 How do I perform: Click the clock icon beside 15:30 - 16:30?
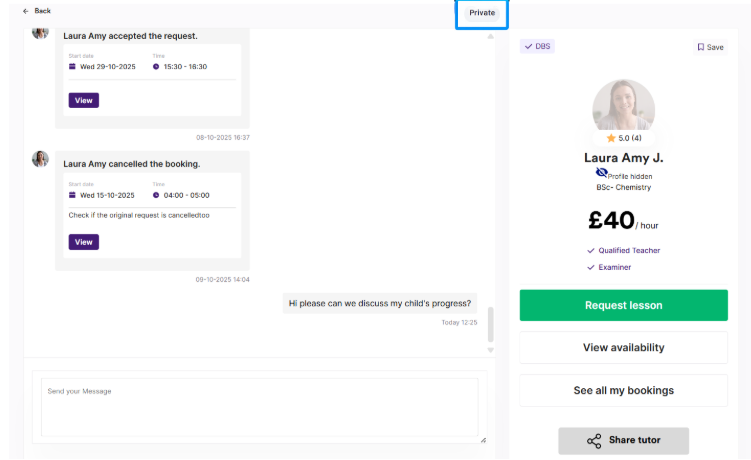(x=156, y=66)
